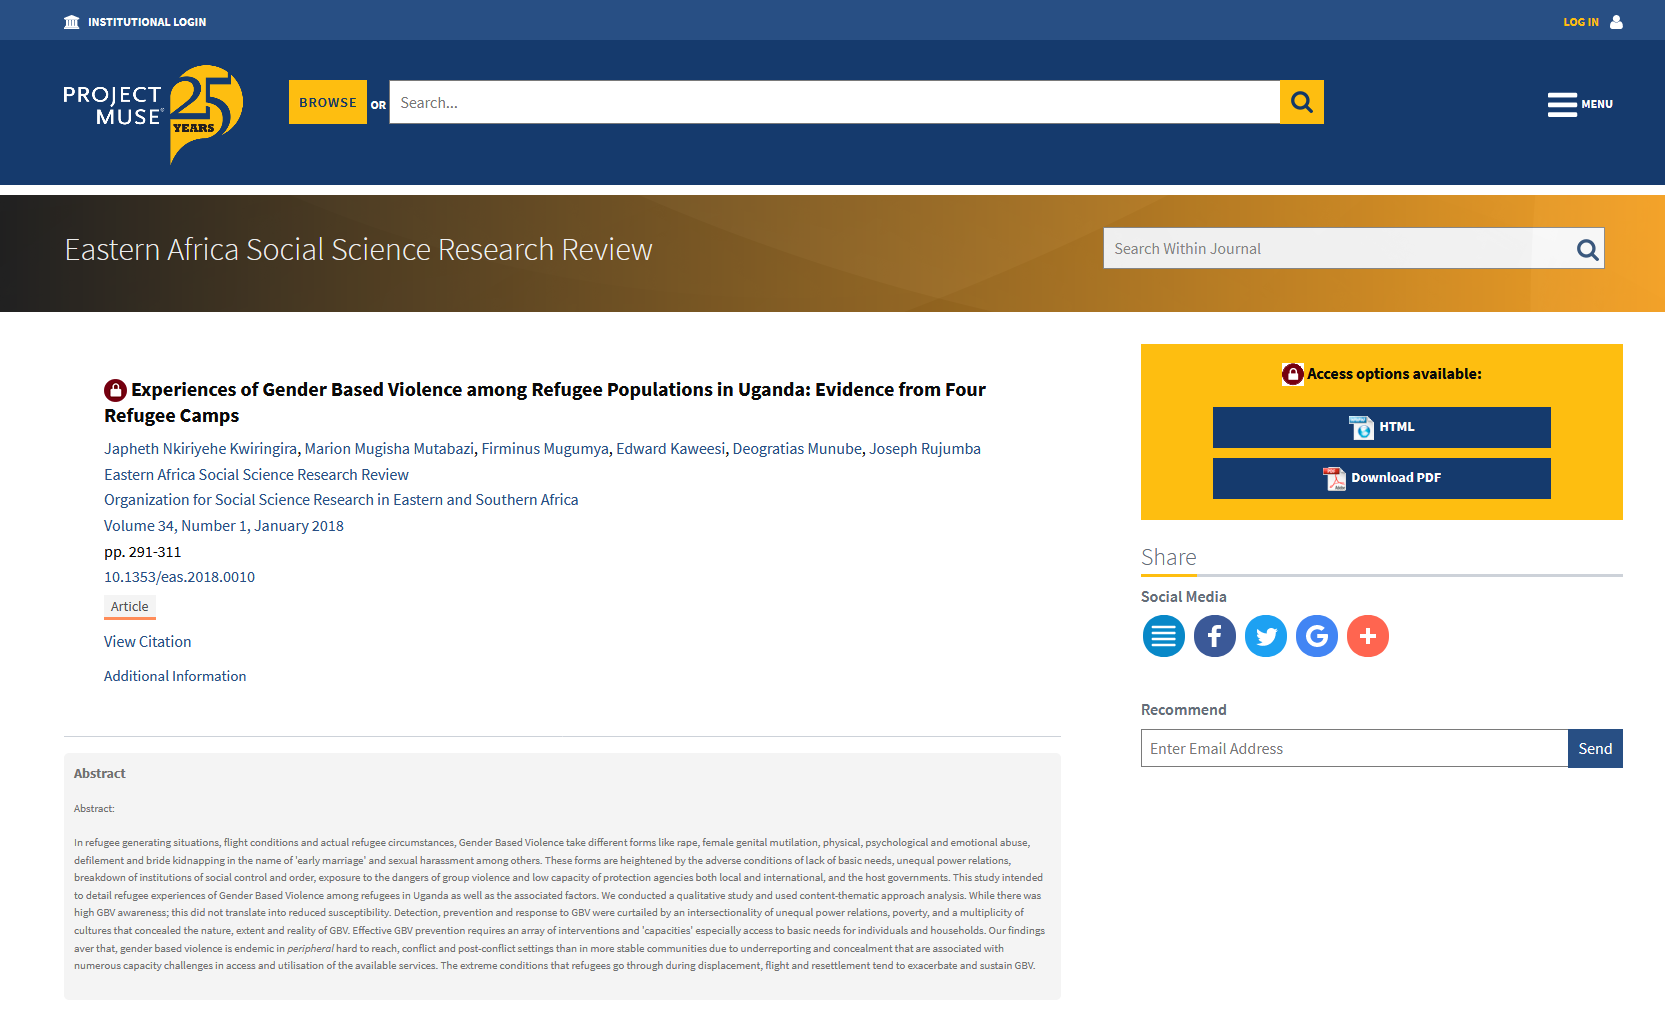
Task: Click the Enter Email Address field
Action: [1354, 748]
